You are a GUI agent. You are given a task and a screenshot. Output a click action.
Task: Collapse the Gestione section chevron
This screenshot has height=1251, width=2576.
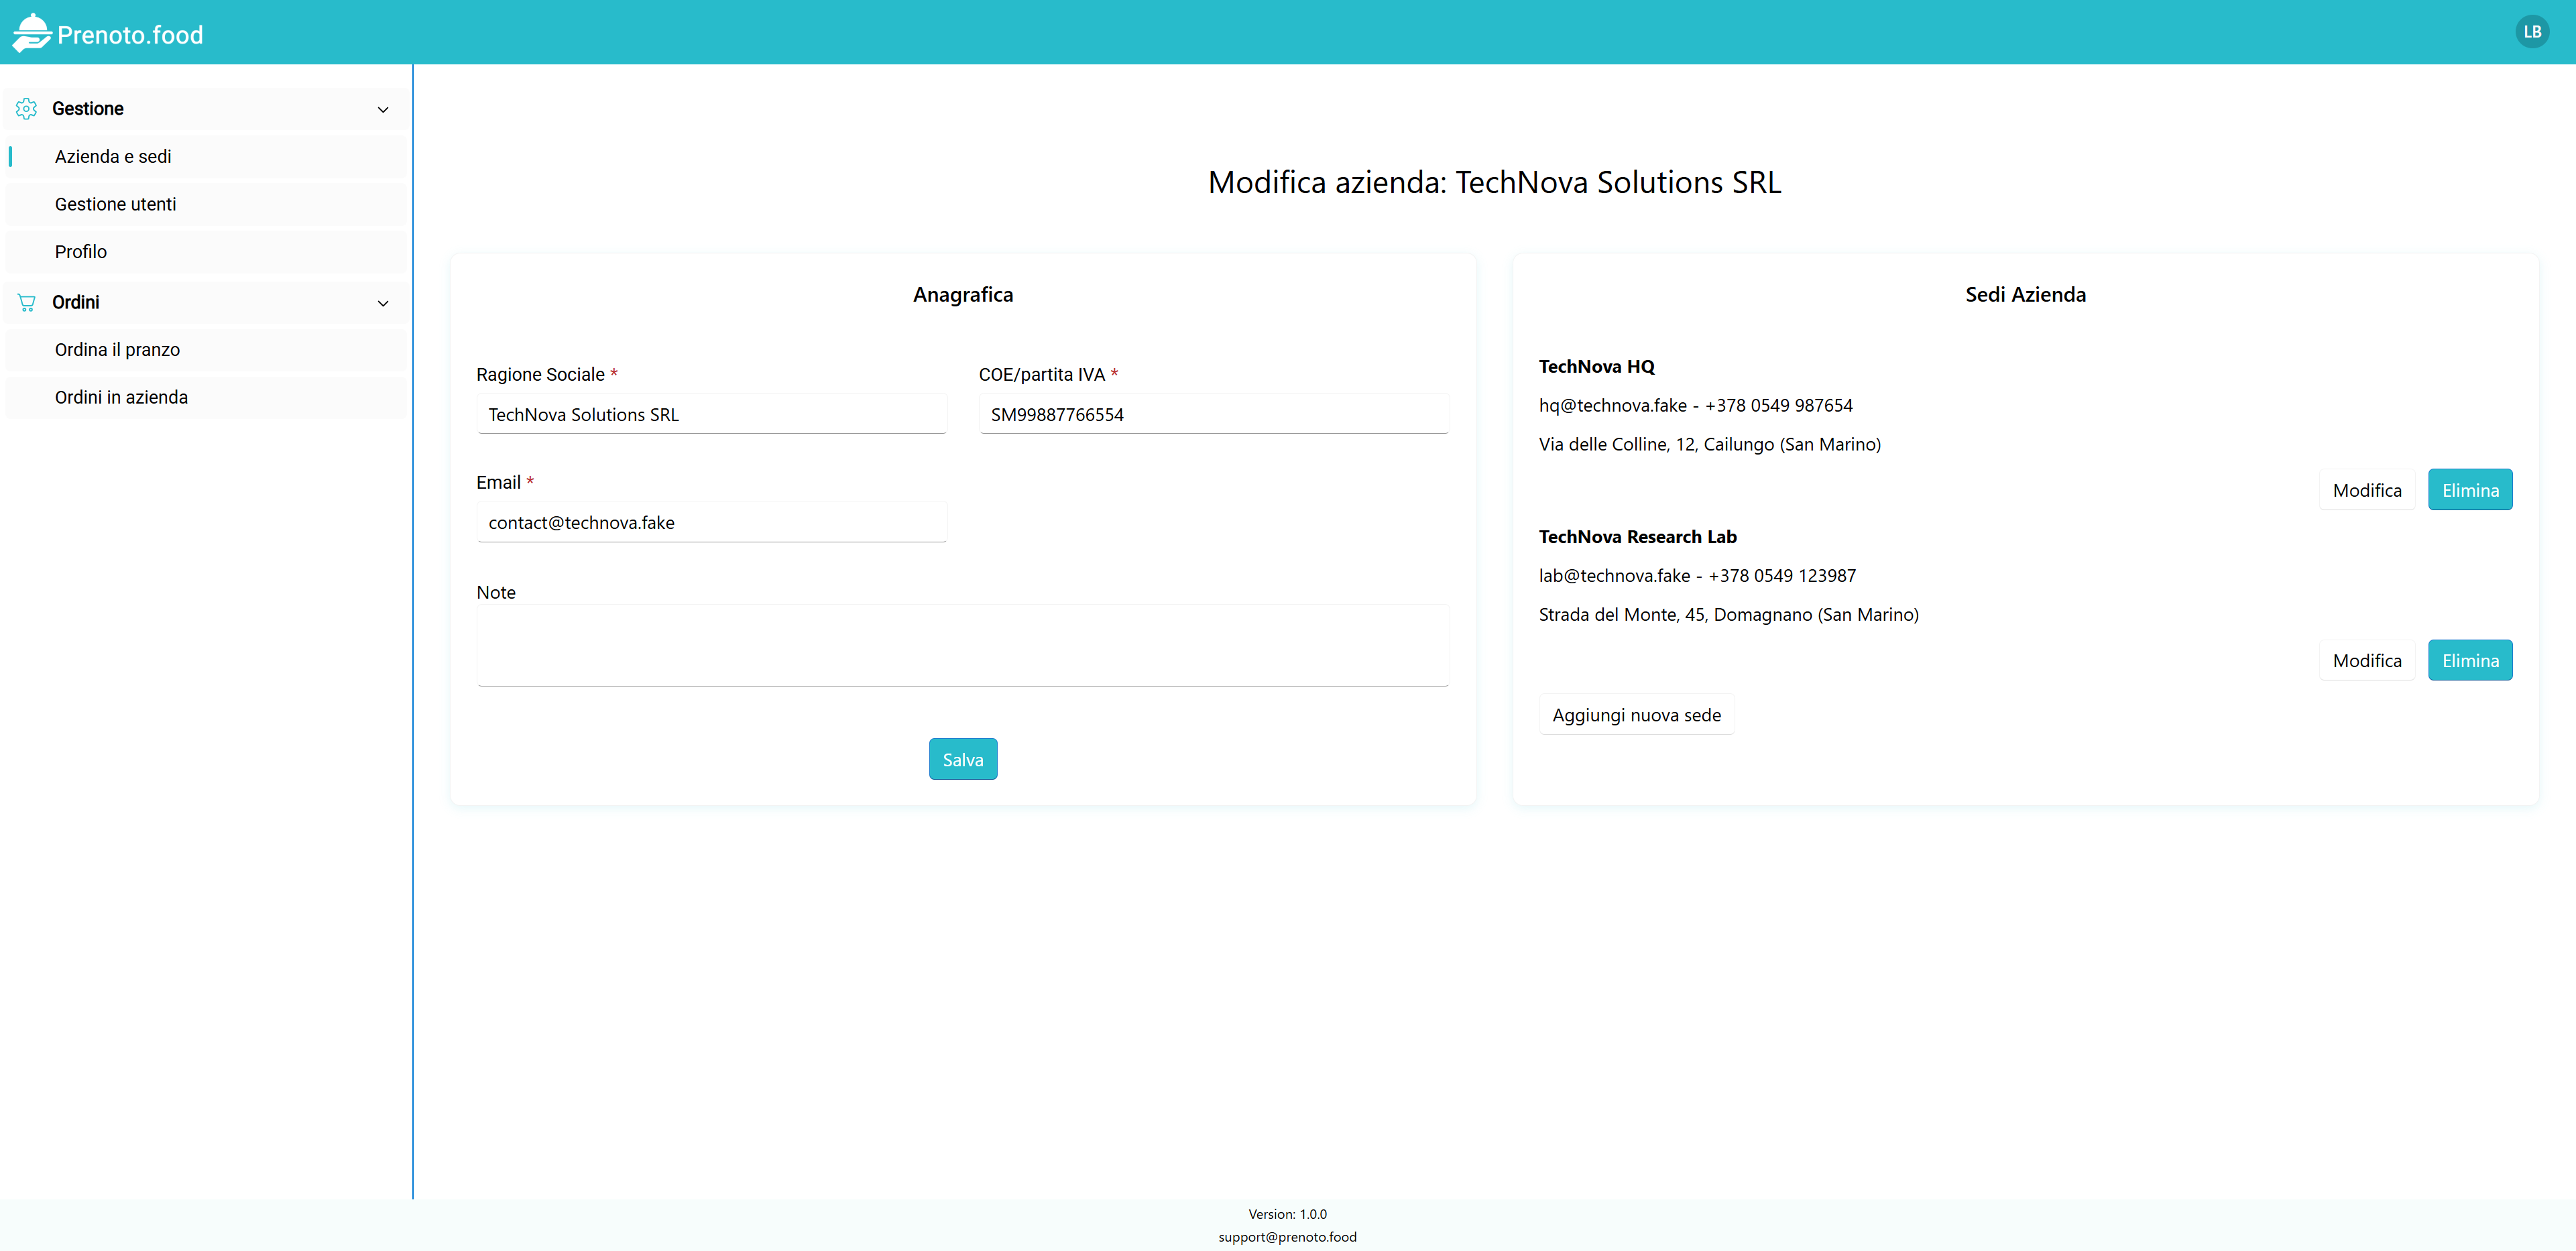click(383, 109)
